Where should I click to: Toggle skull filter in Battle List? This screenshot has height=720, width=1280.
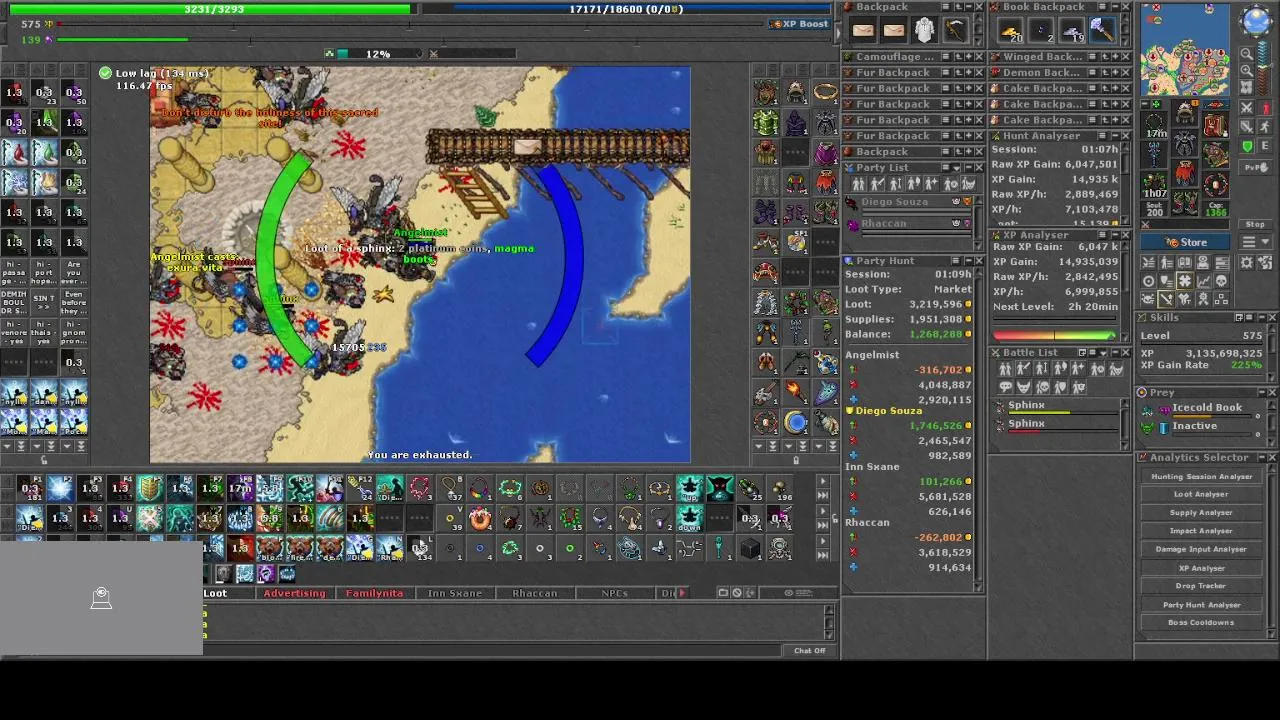1042,387
